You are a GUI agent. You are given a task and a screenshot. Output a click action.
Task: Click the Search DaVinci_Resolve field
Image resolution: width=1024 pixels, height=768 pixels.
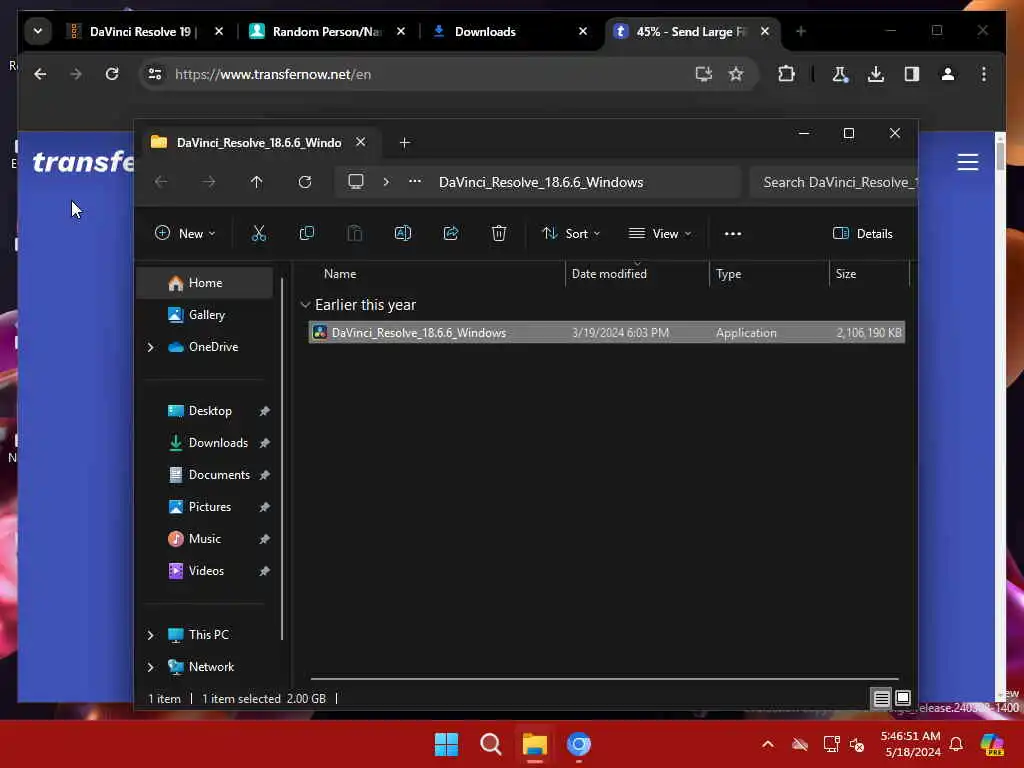click(834, 182)
